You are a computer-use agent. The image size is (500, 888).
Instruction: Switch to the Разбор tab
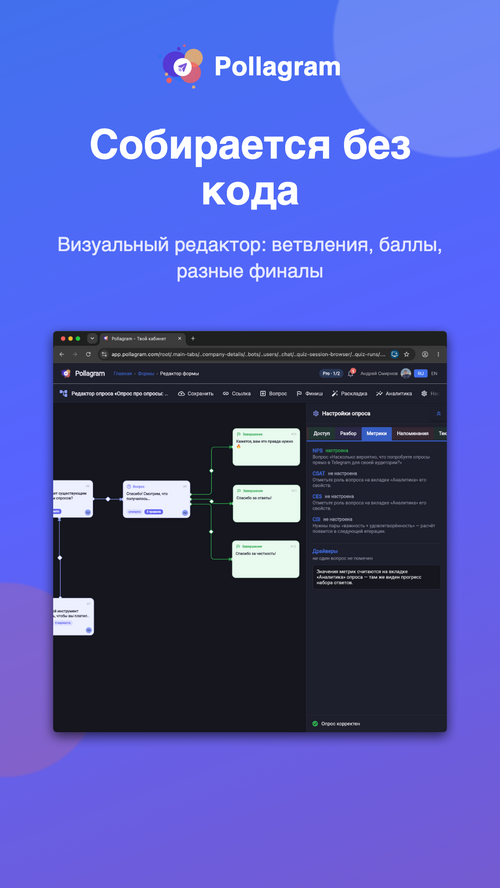[348, 433]
